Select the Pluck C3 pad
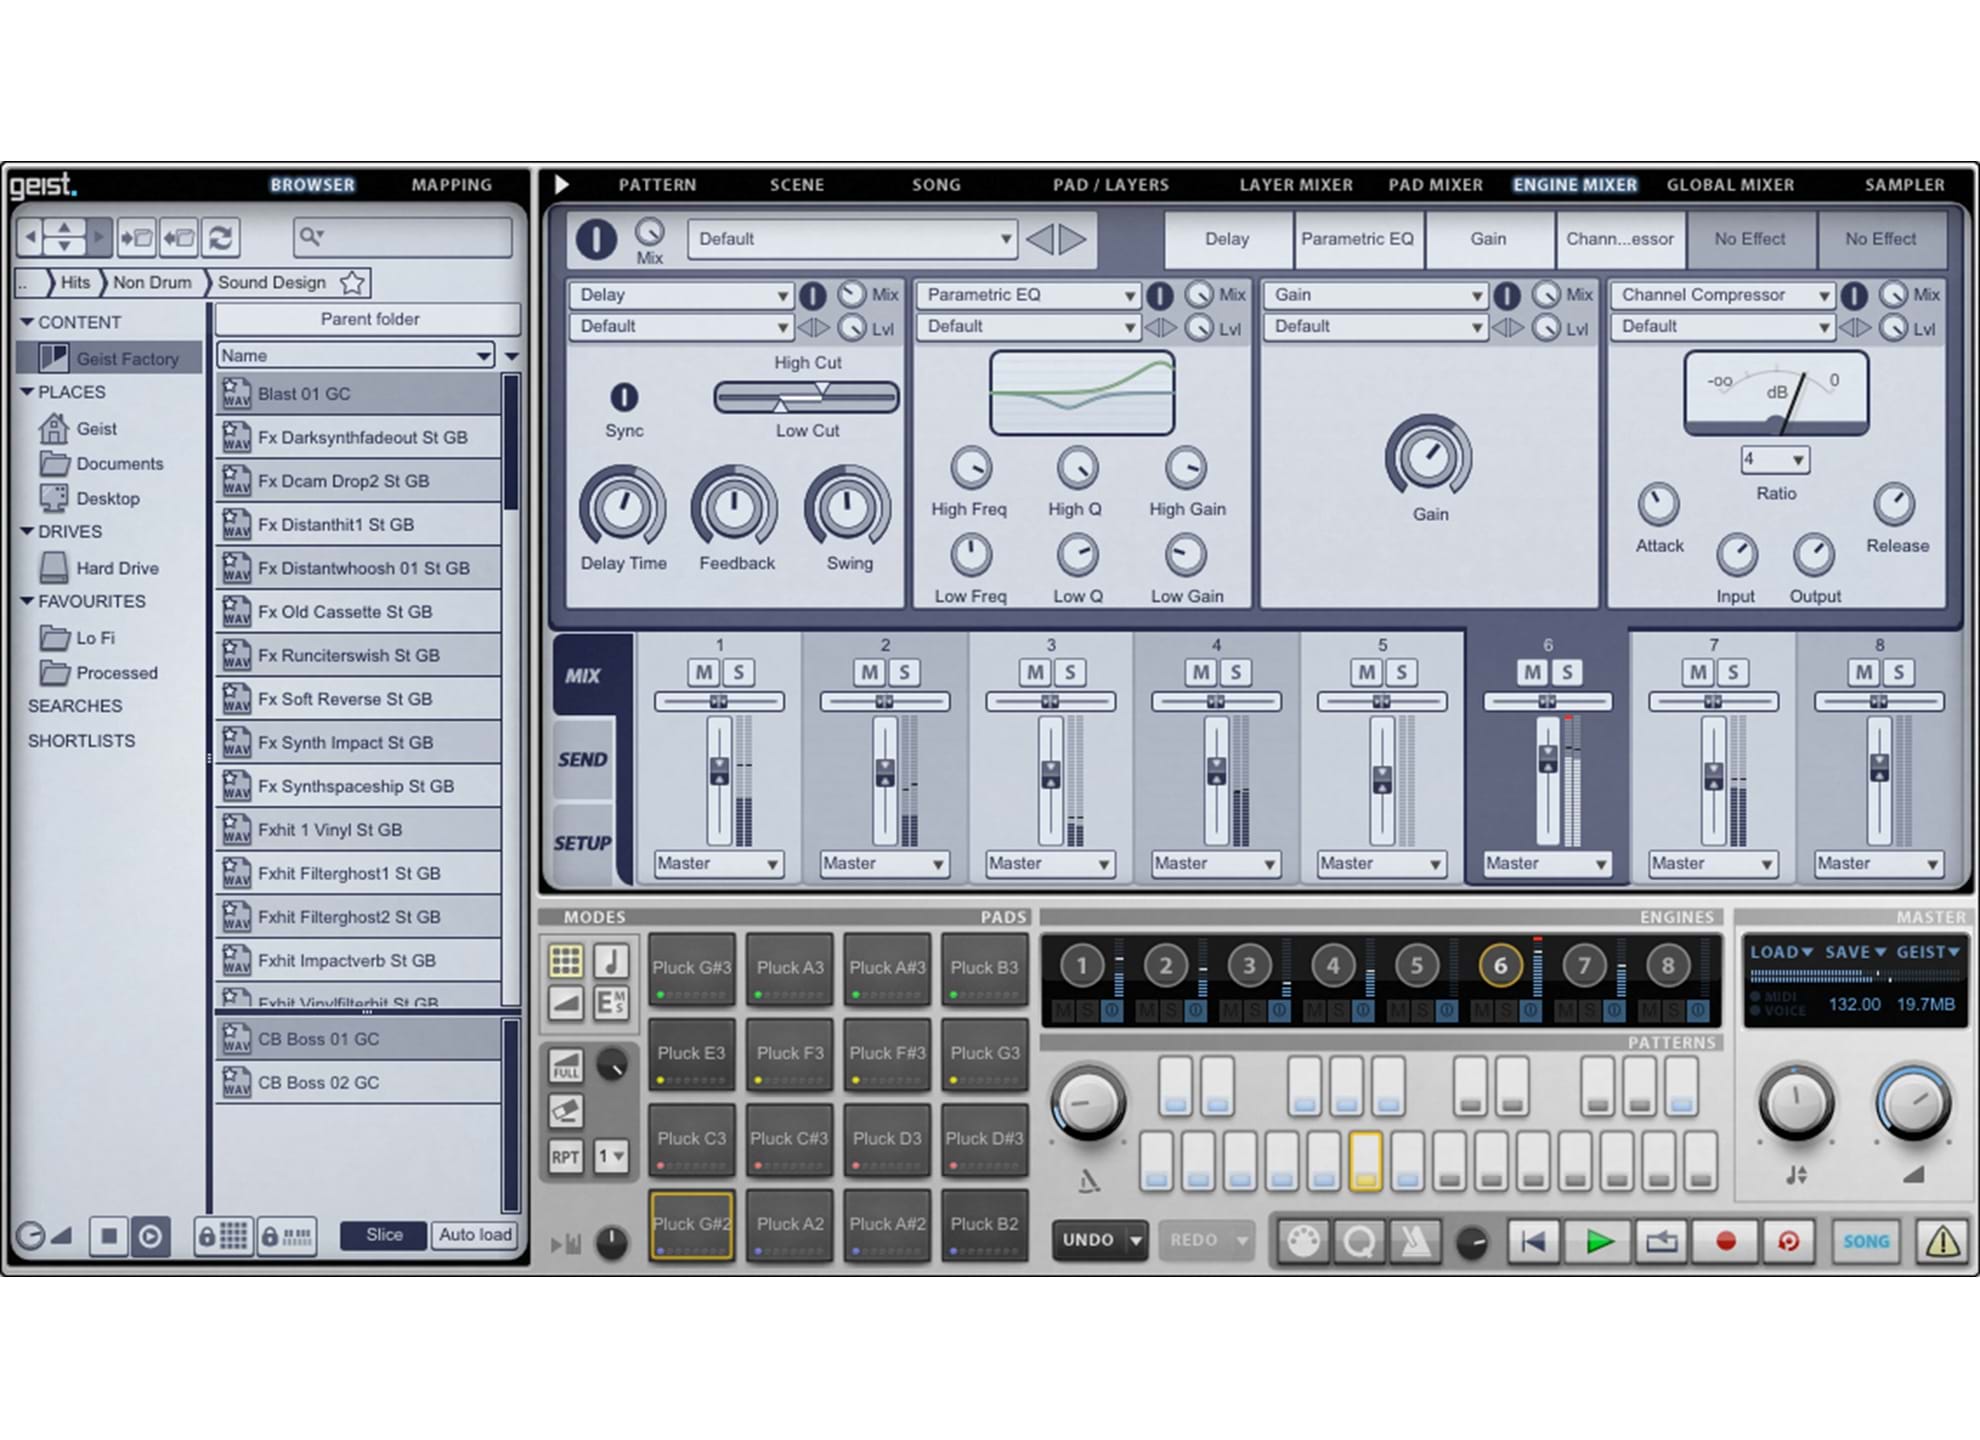The height and width of the screenshot is (1440, 1980). pos(691,1140)
